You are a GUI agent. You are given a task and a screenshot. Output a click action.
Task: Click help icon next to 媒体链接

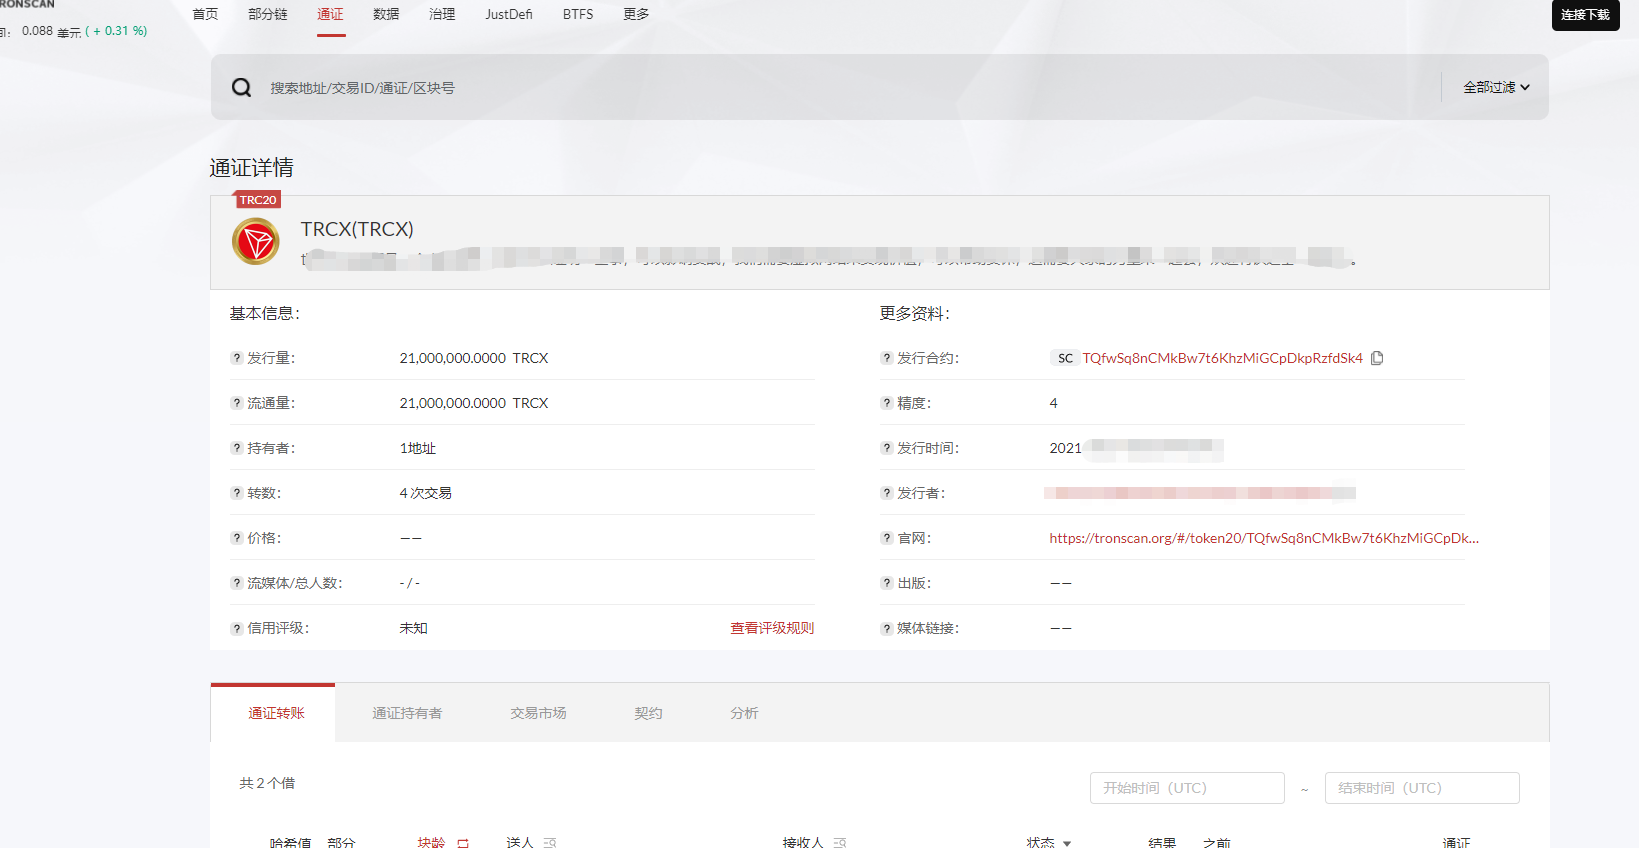(x=887, y=629)
